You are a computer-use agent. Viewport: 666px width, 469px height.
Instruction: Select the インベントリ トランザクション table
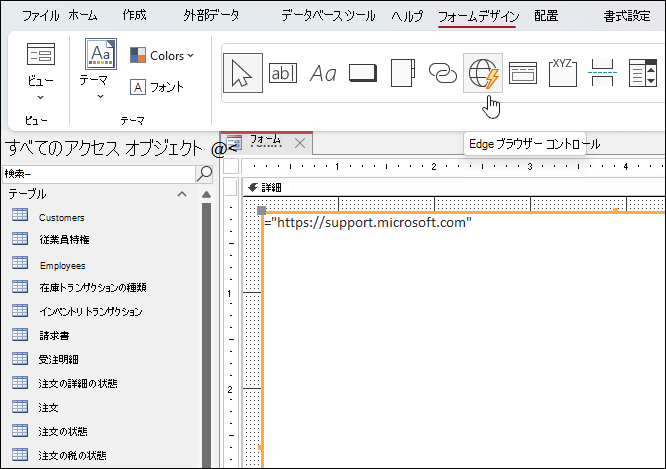pyautogui.click(x=90, y=311)
